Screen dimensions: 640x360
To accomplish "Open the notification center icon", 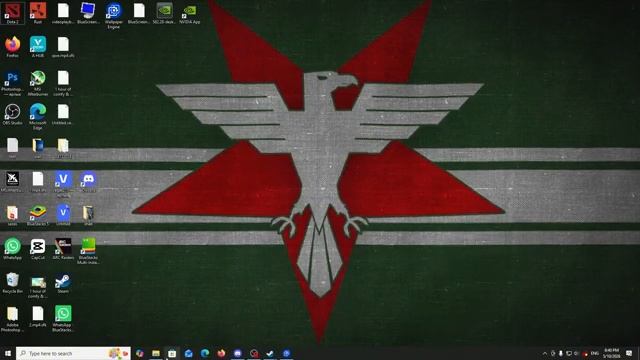I will 629,353.
